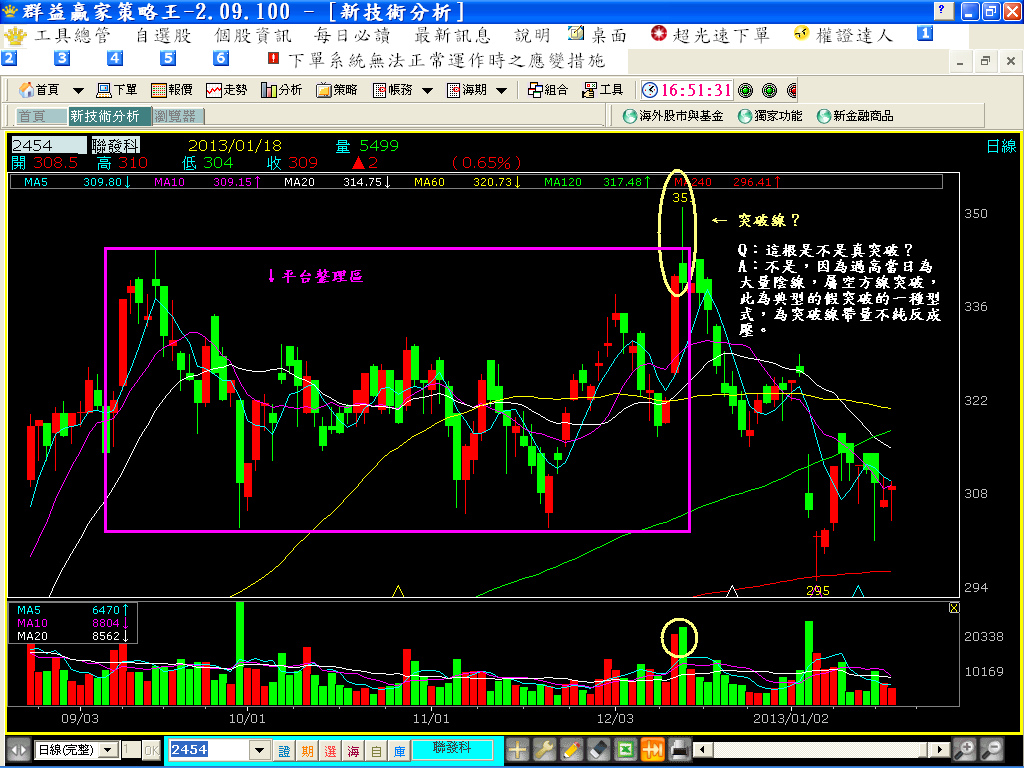Open the 走勢 trend toolbar button
The height and width of the screenshot is (768, 1024).
pyautogui.click(x=227, y=90)
